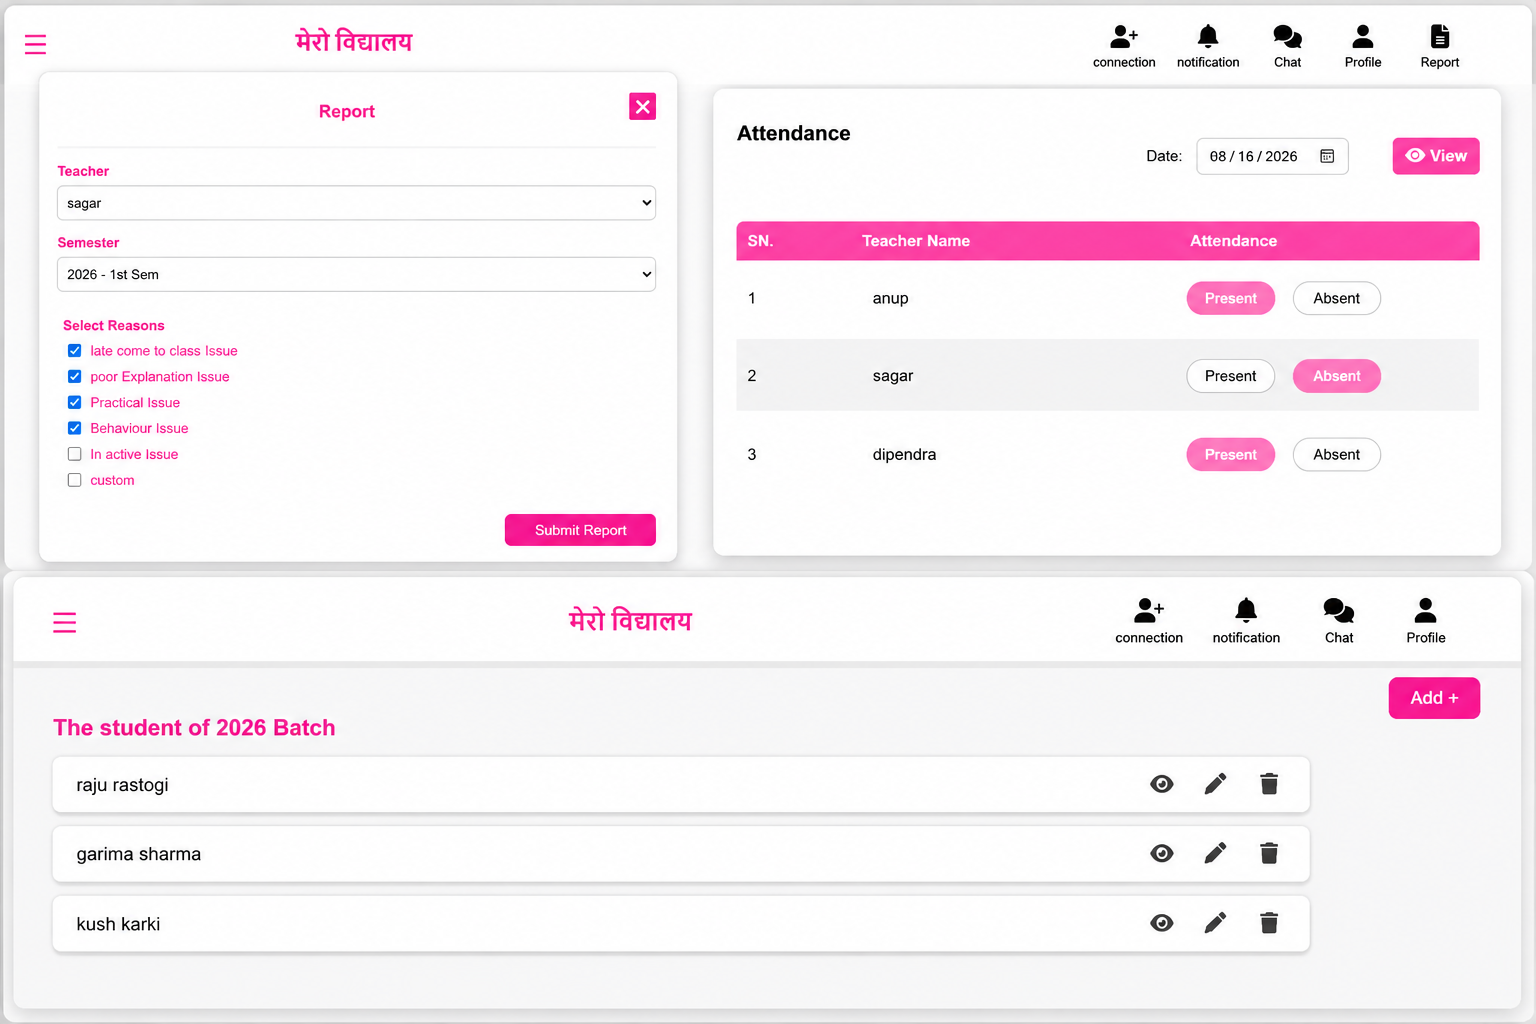Uncheck late come to class Issue
Viewport: 1536px width, 1024px height.
pos(74,351)
